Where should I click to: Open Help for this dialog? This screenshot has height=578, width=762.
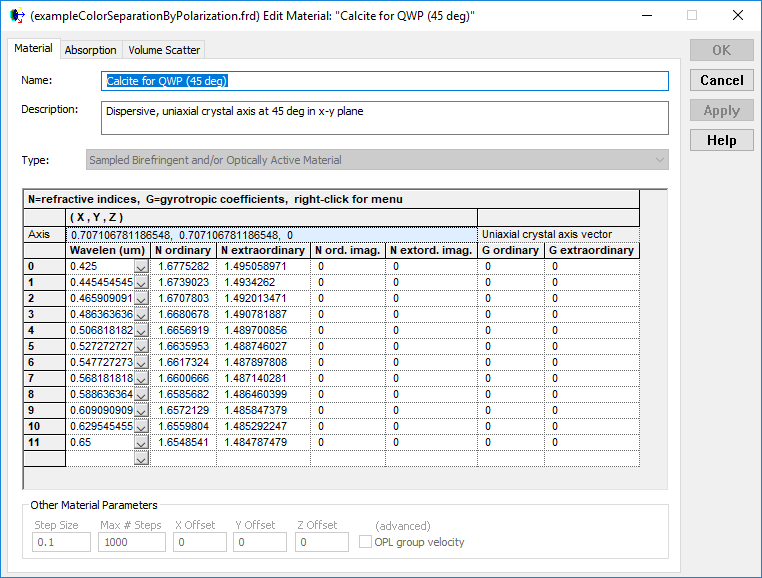click(x=721, y=140)
